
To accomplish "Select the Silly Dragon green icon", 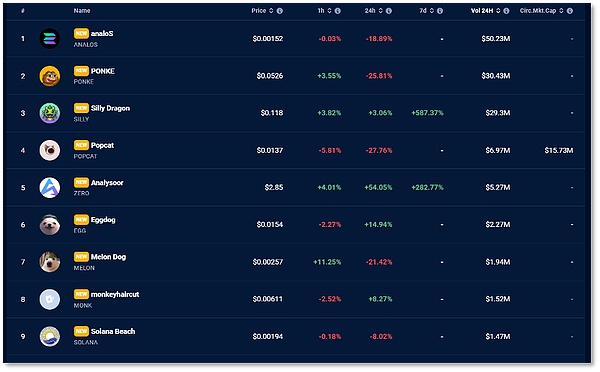I will (50, 113).
